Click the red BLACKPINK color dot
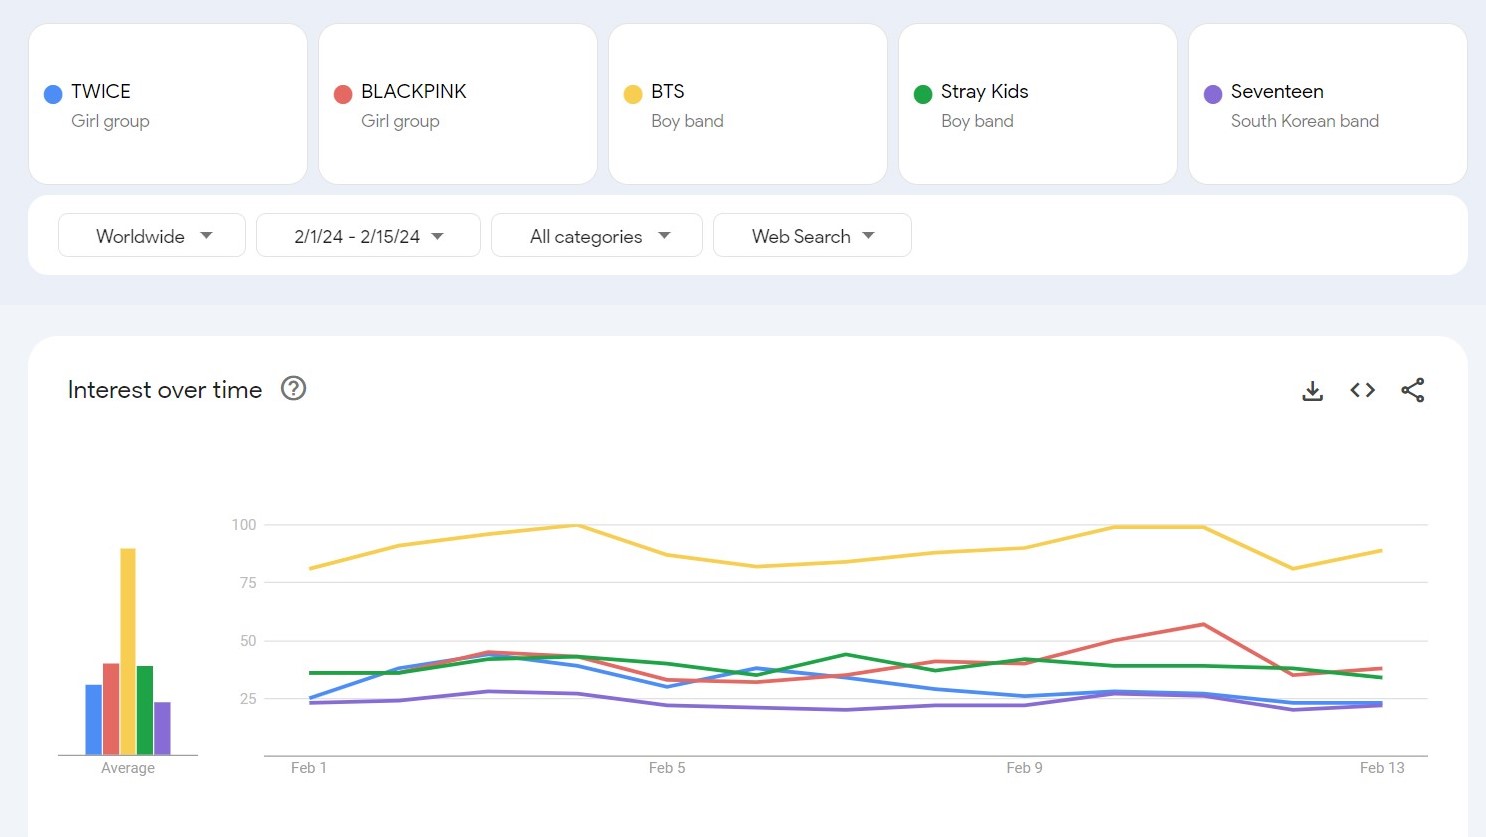Screen dimensions: 1486x837 click(343, 94)
